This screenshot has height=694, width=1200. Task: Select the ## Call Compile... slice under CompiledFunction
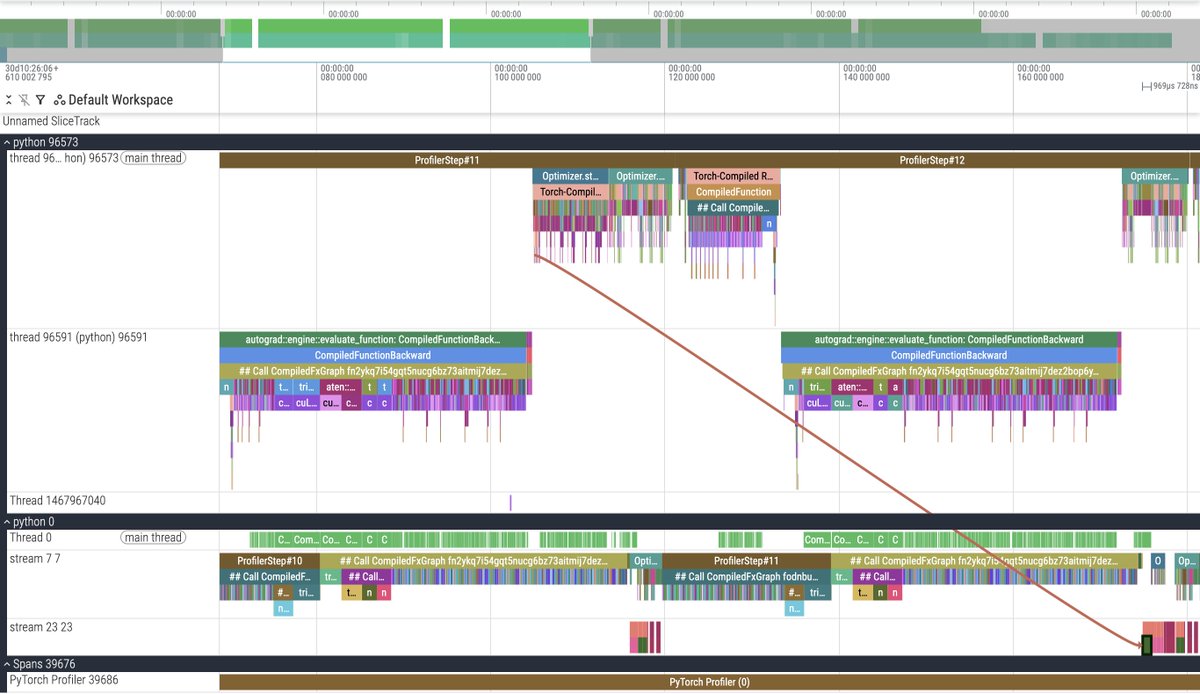732,208
